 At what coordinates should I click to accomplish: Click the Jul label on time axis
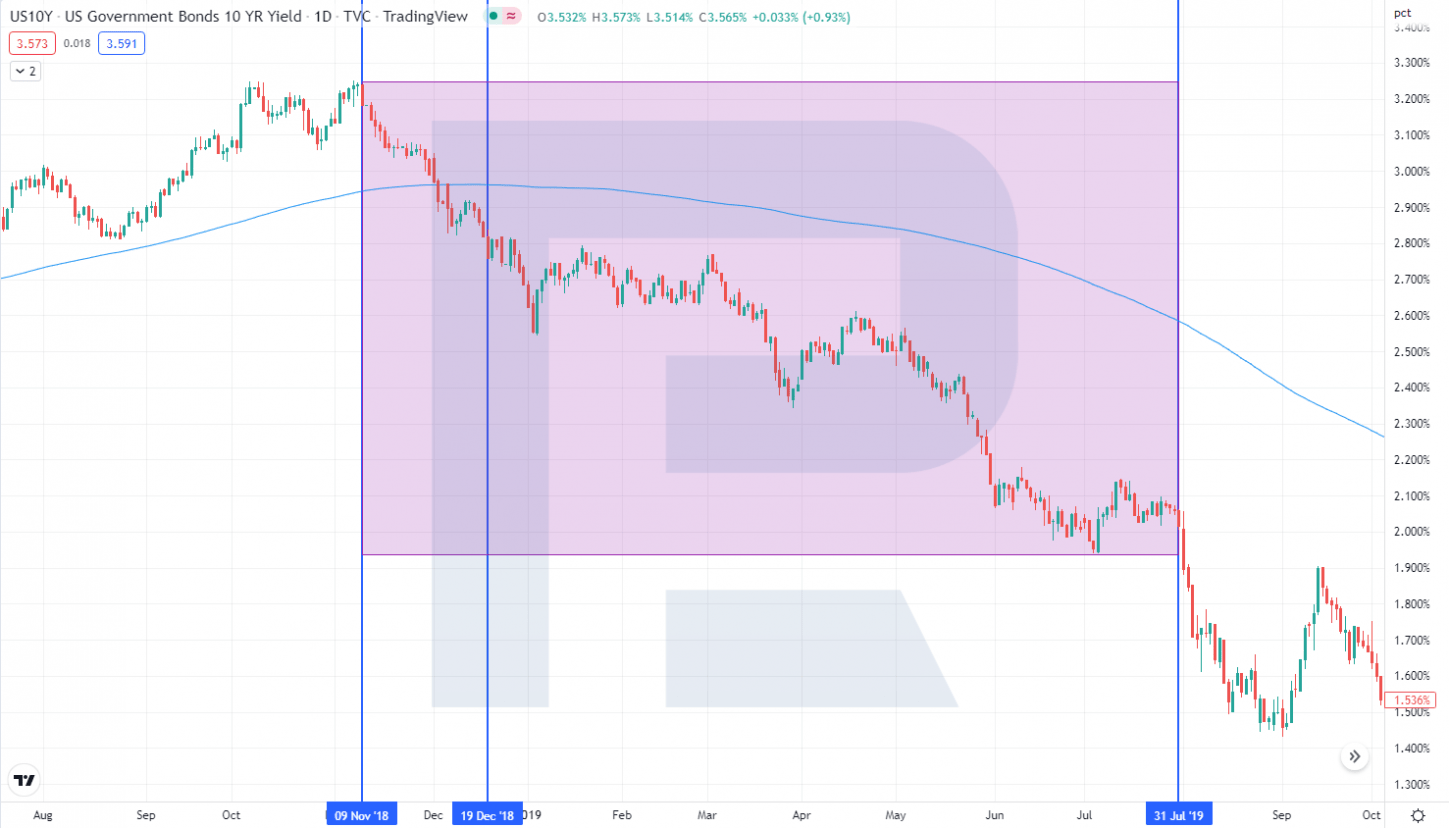coord(1086,815)
